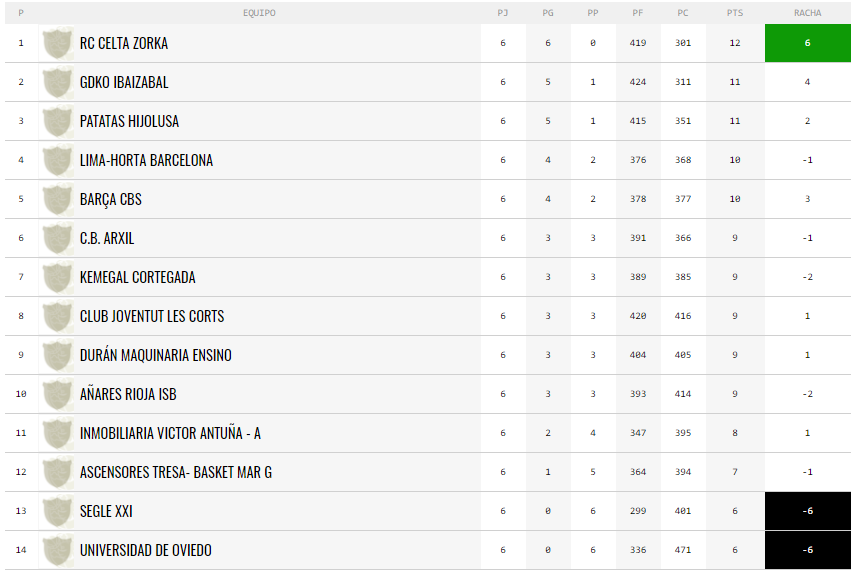This screenshot has width=855, height=577.
Task: Click the RC Celta Zorka team crest
Action: point(57,43)
